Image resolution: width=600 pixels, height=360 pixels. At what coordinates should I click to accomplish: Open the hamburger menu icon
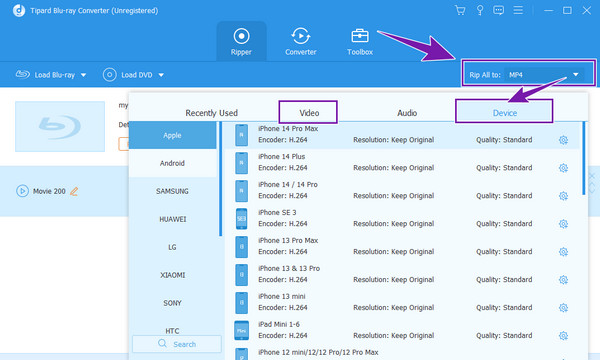tap(518, 10)
